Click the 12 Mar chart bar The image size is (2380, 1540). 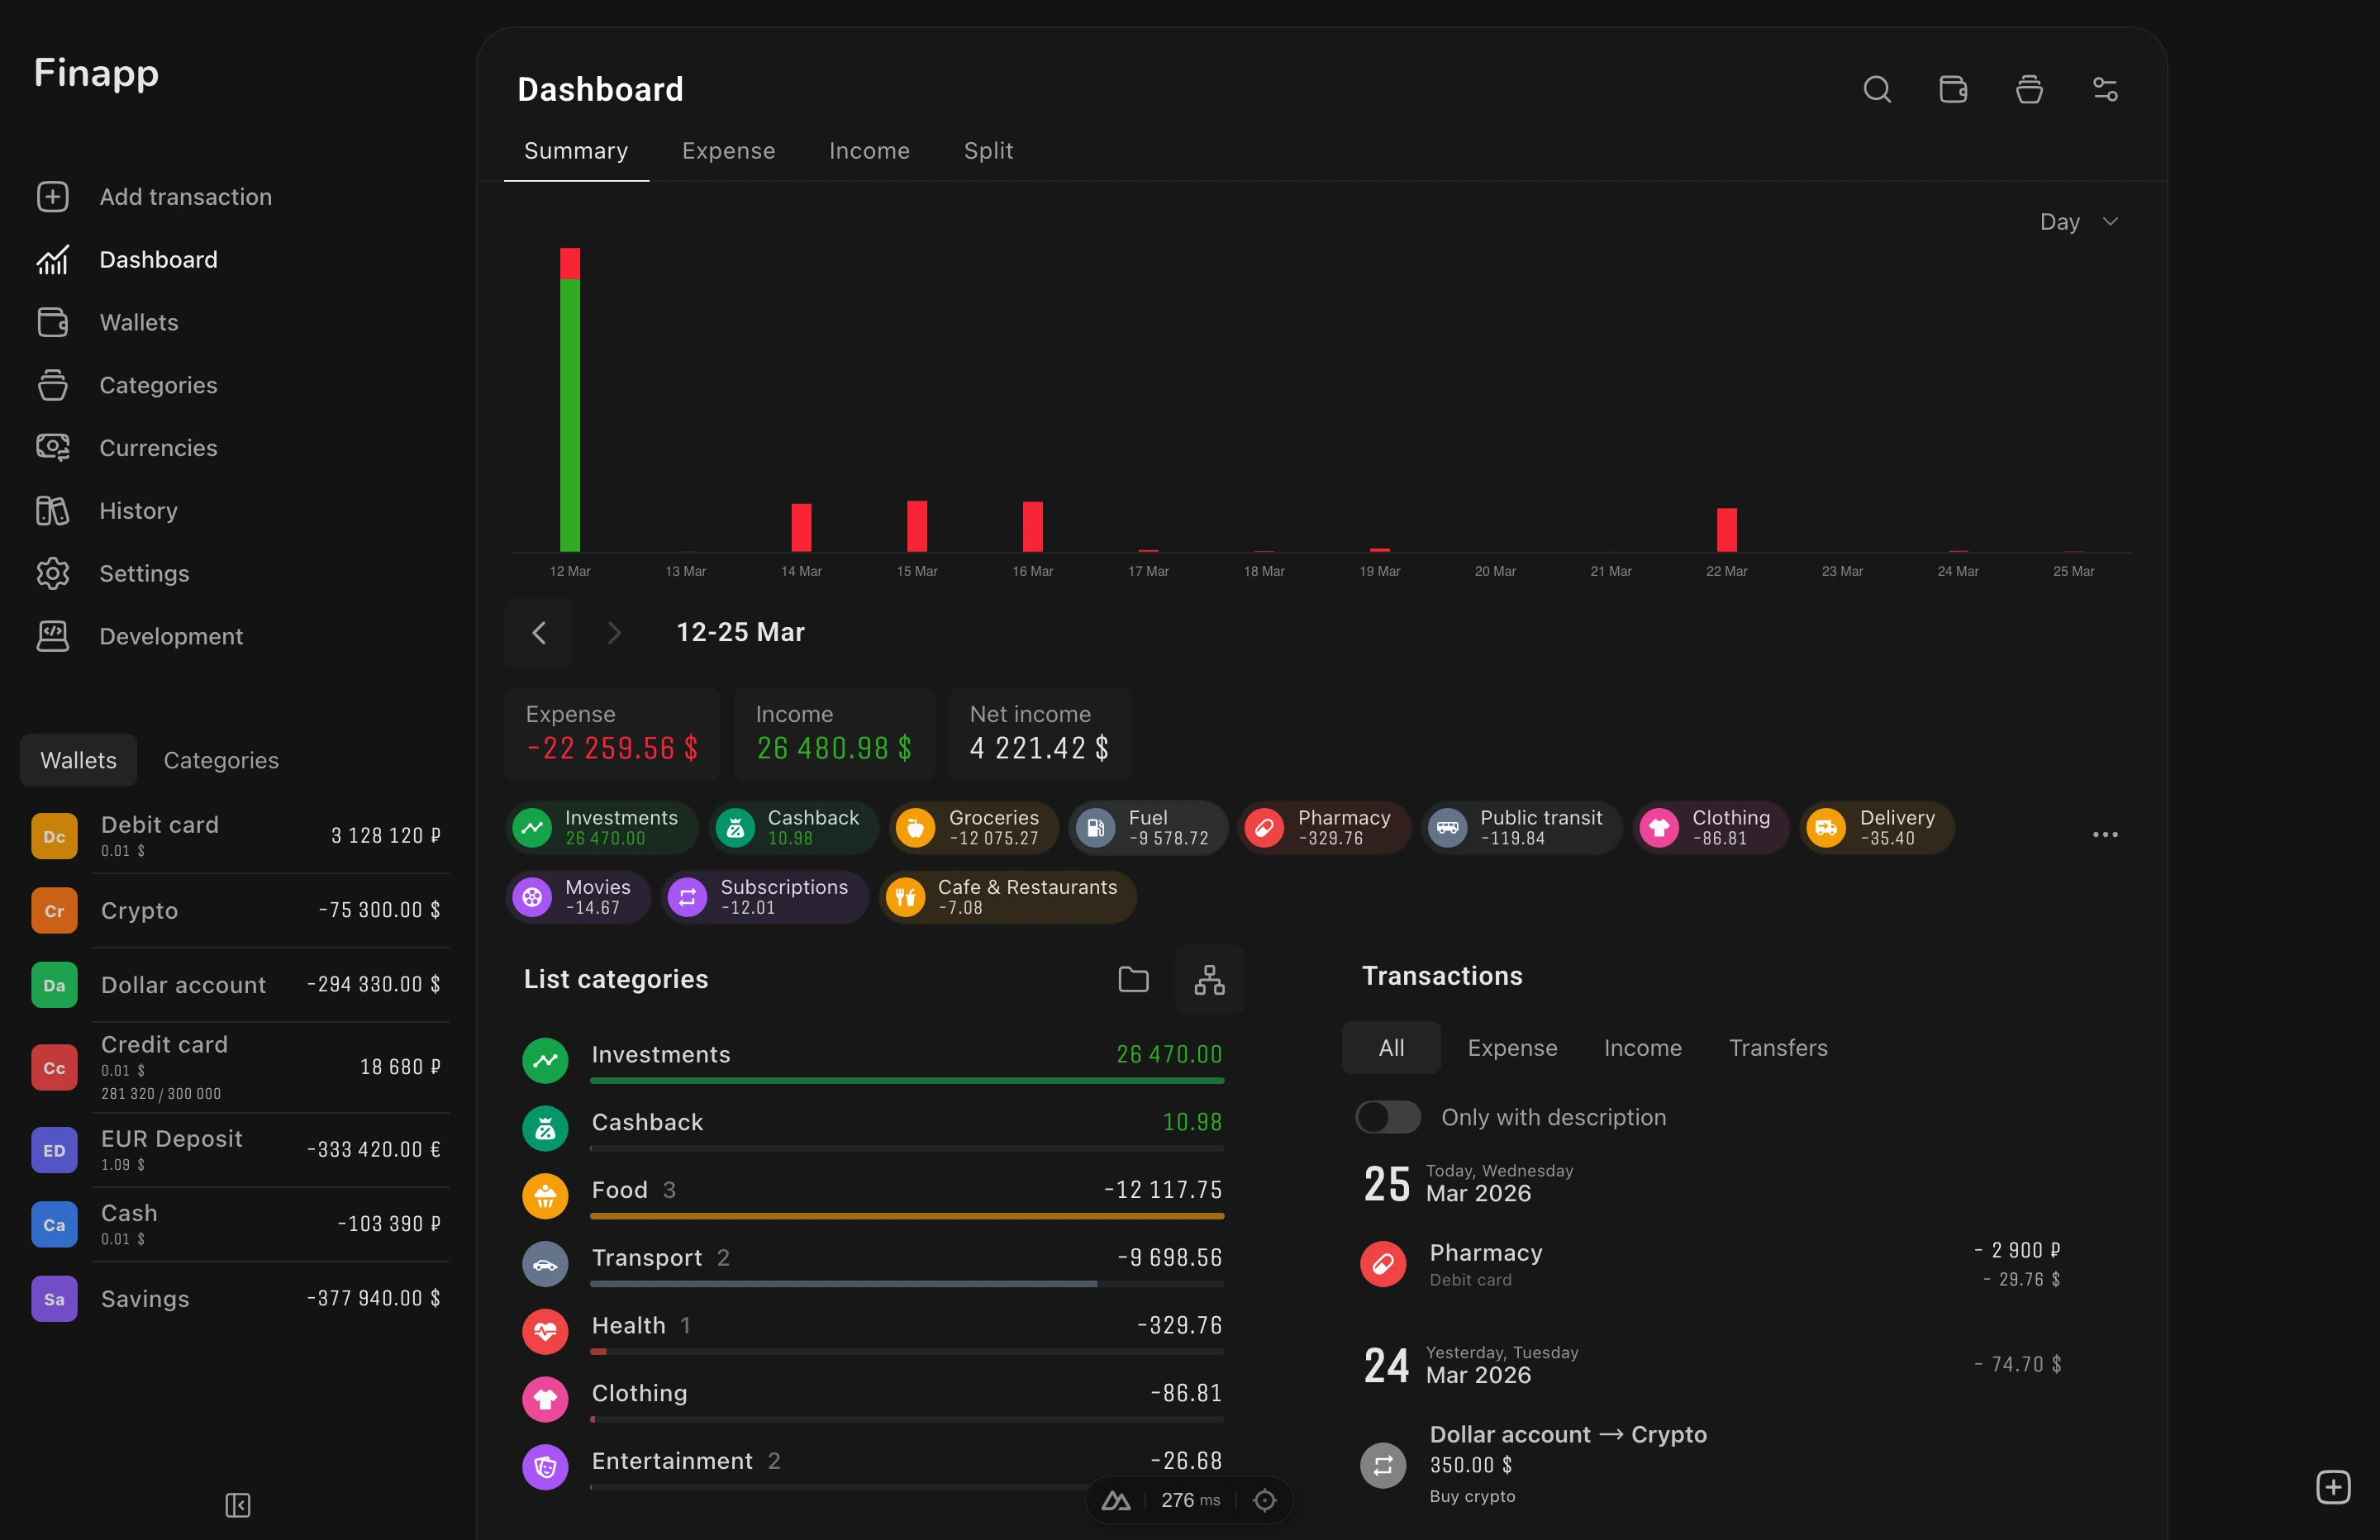pyautogui.click(x=570, y=400)
